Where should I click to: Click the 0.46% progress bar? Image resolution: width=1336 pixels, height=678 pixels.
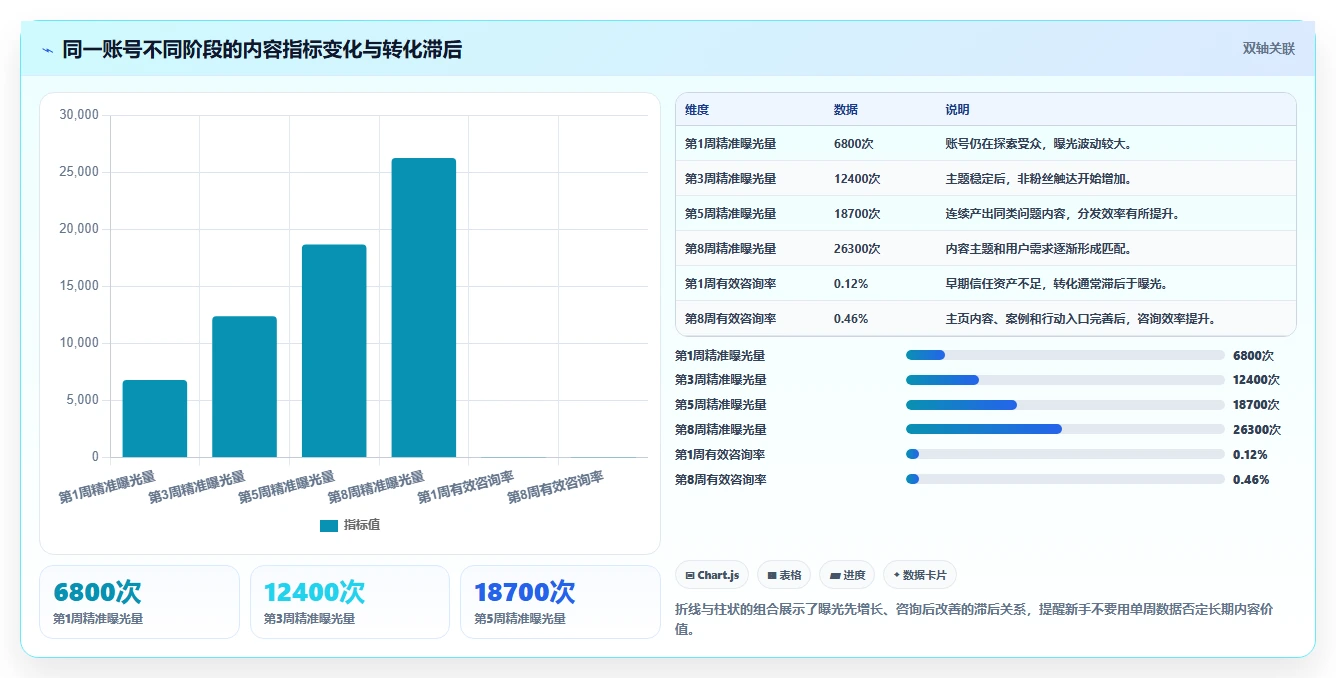(1065, 480)
